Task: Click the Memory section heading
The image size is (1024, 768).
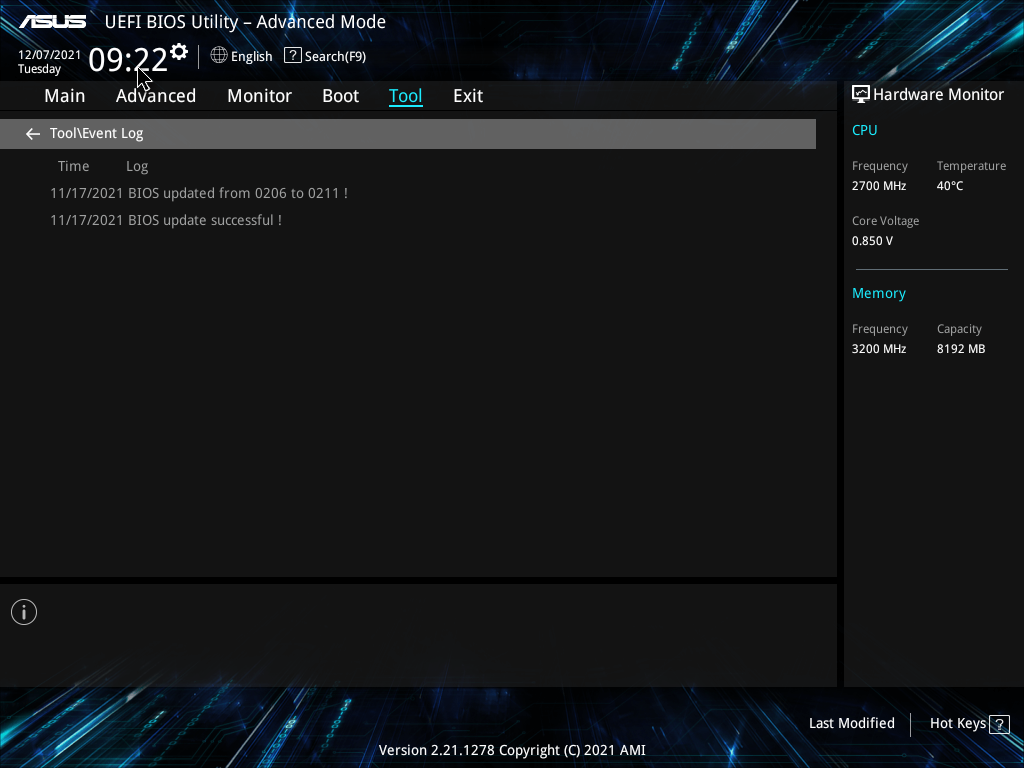Action: point(878,293)
